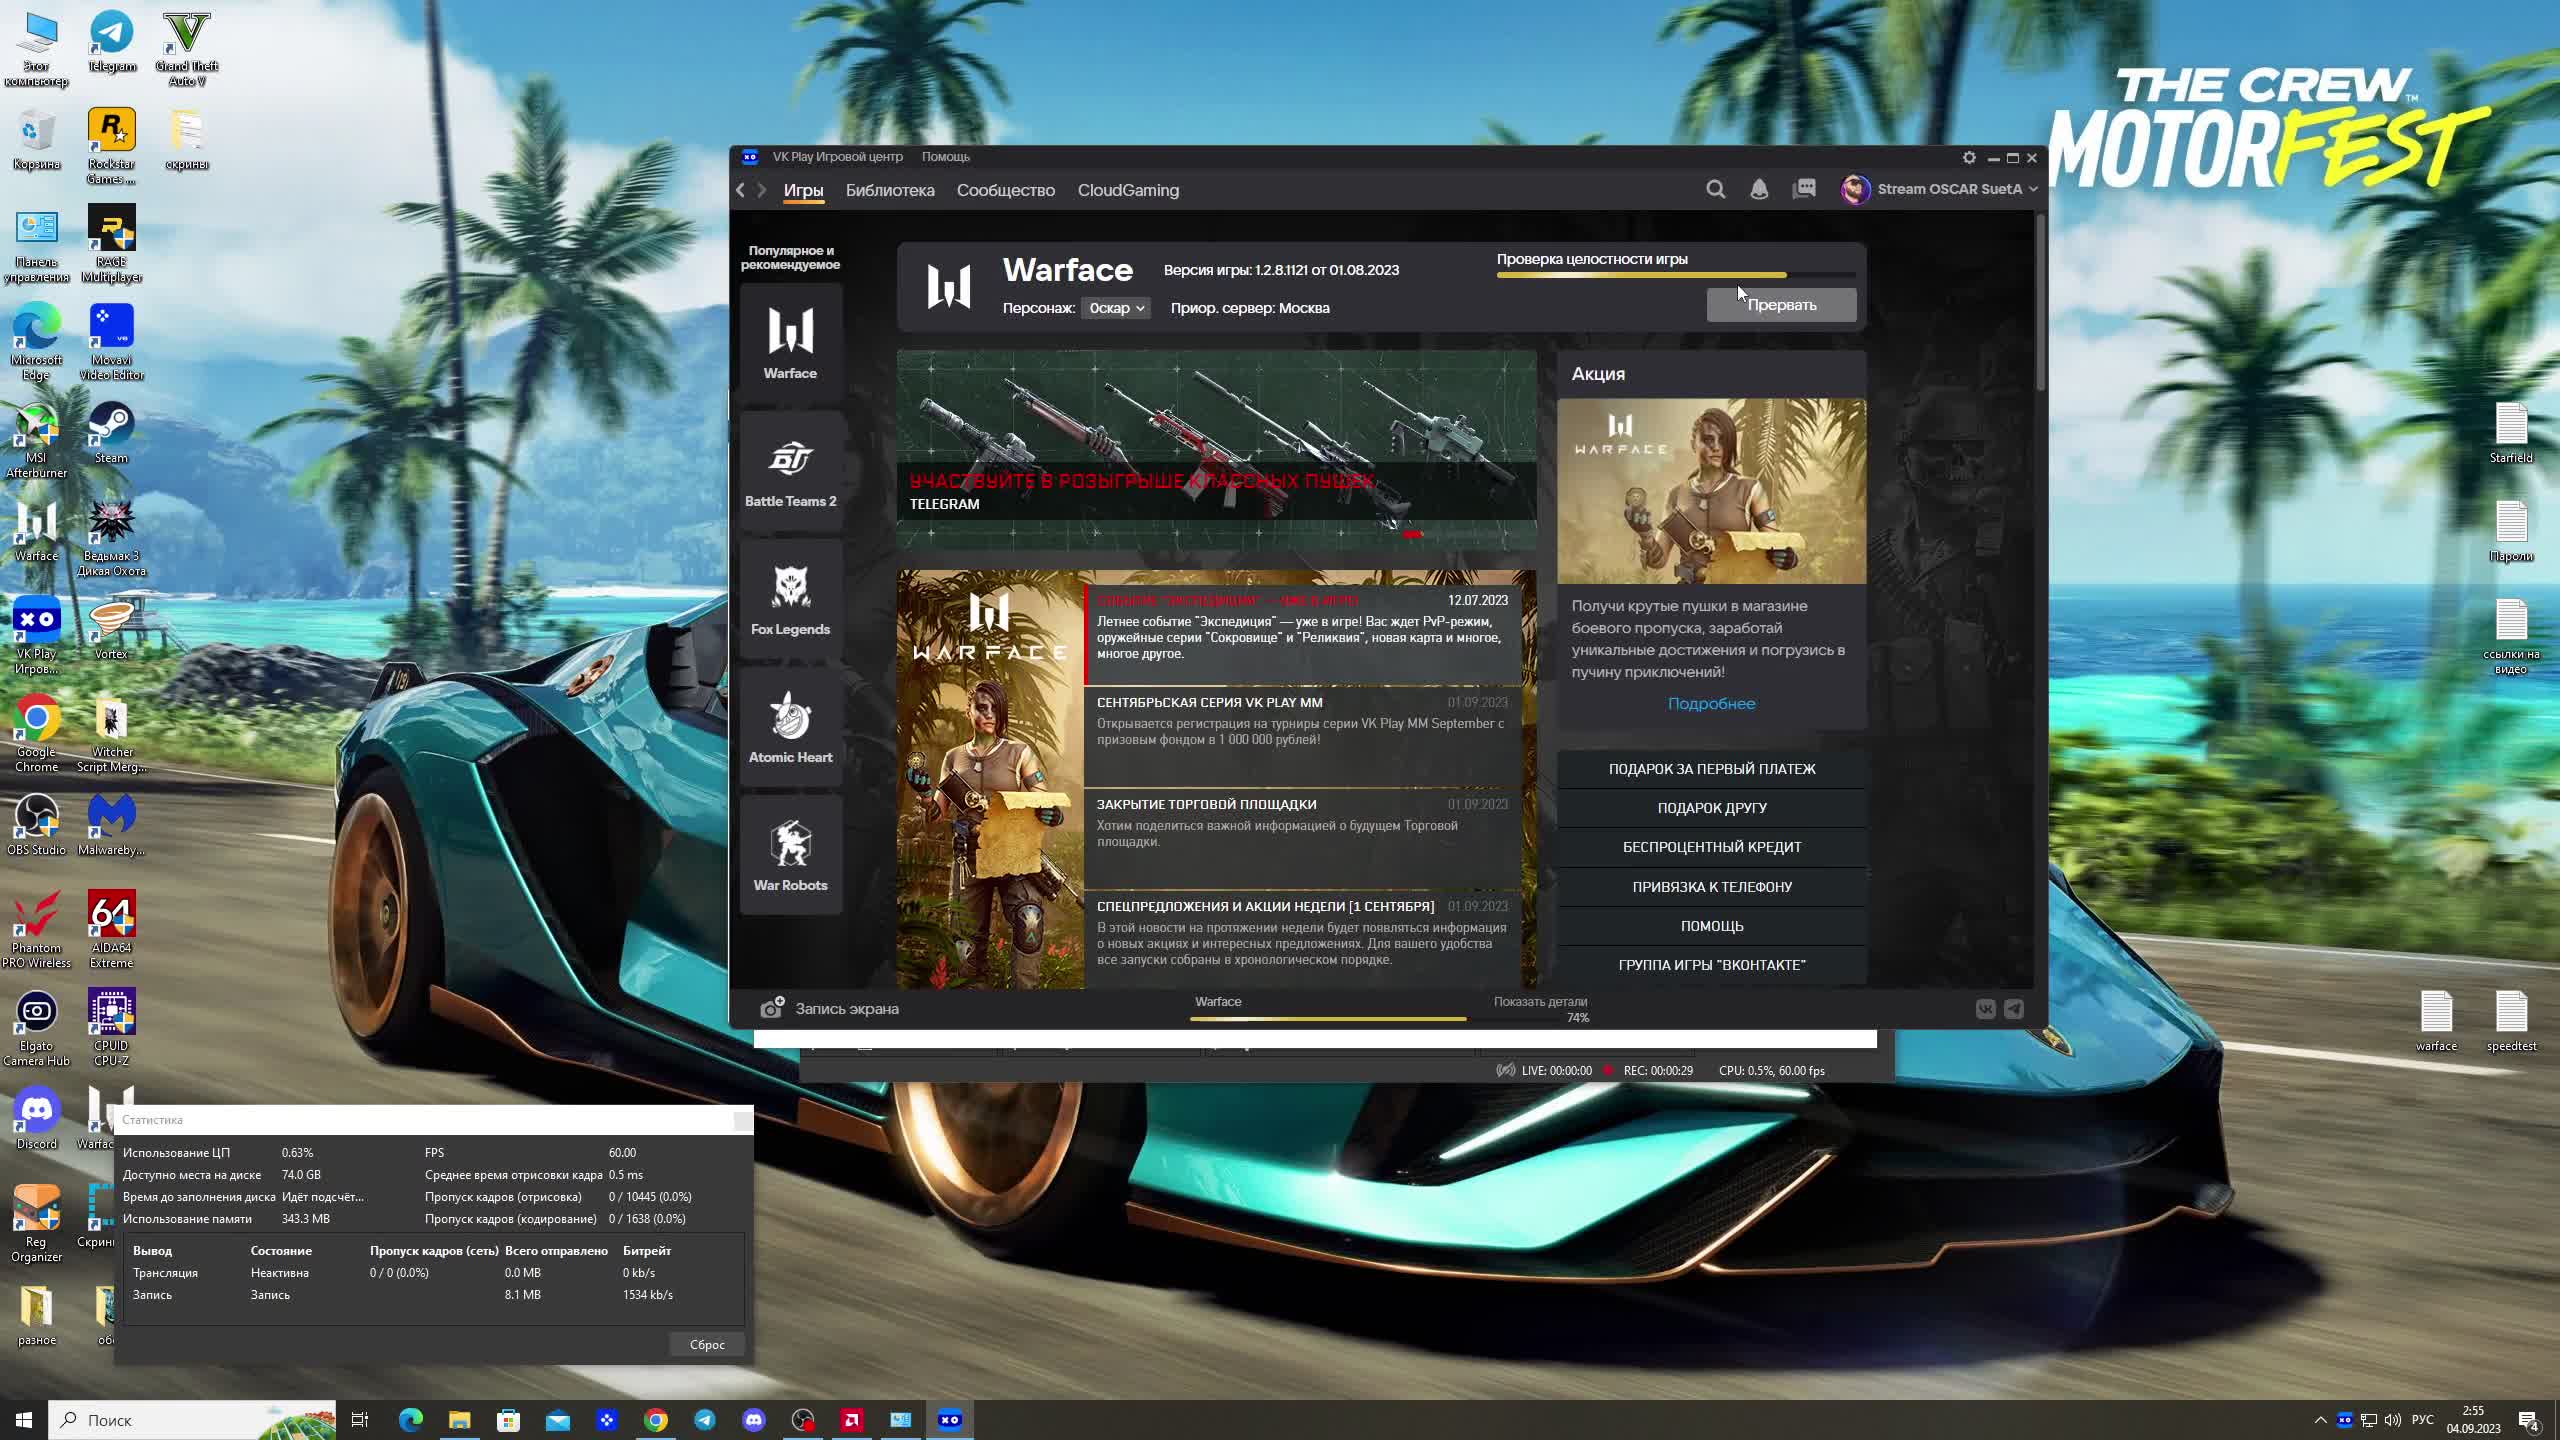Open search in VK Play

1715,189
